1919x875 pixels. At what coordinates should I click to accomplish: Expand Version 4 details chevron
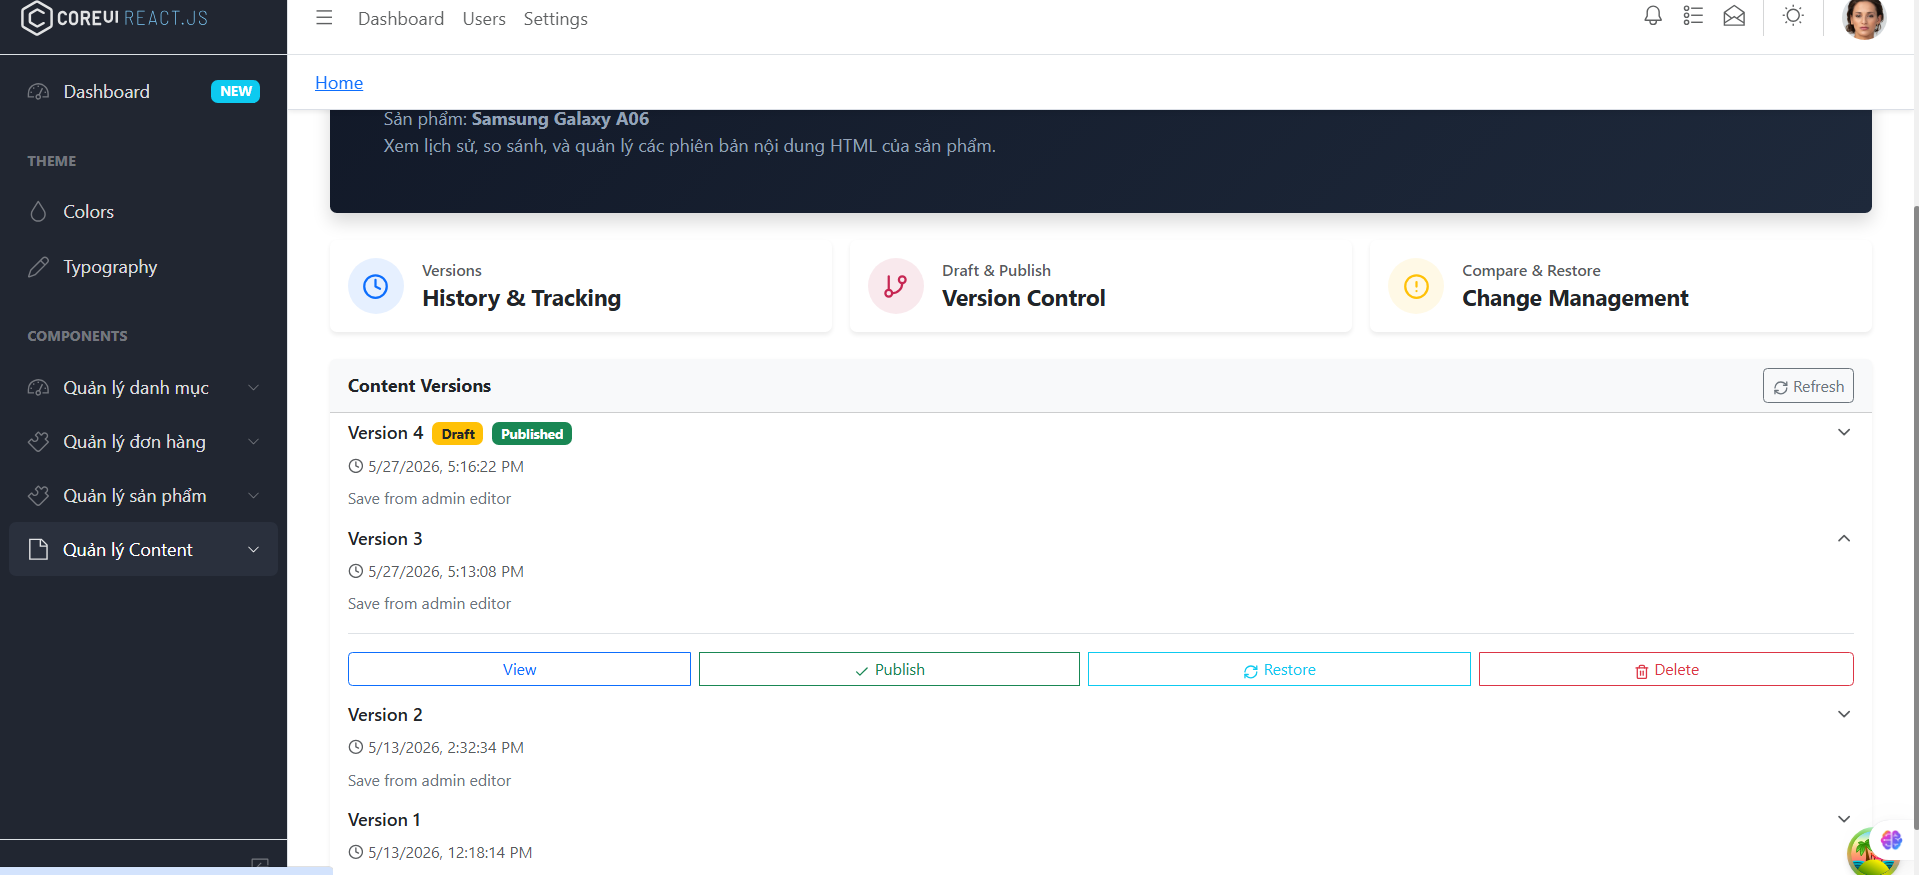point(1844,433)
